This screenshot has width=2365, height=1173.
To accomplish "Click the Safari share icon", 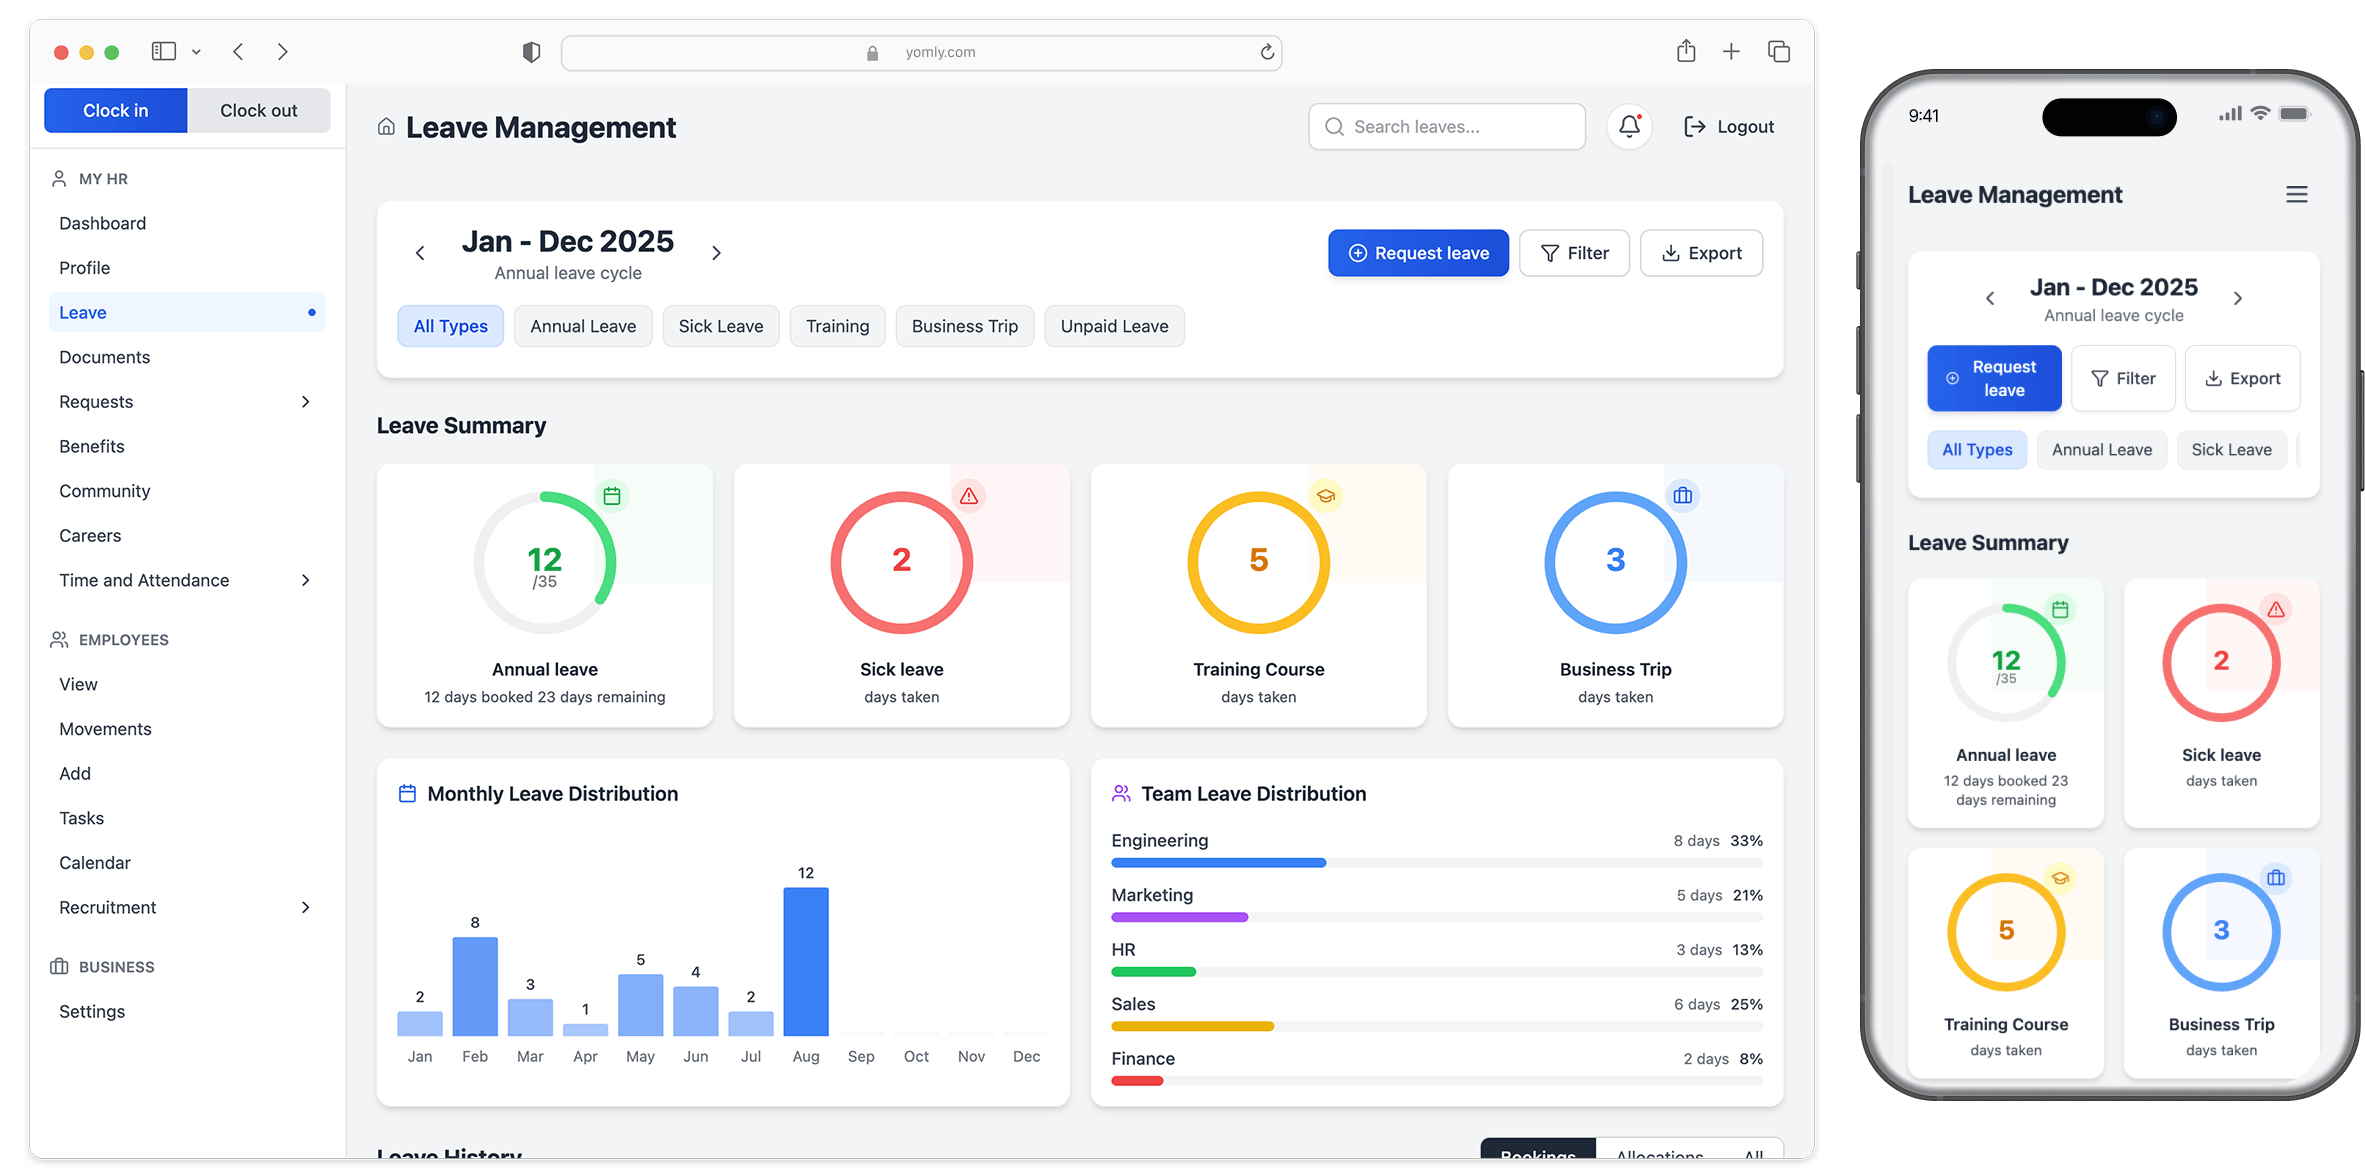I will [x=1686, y=51].
